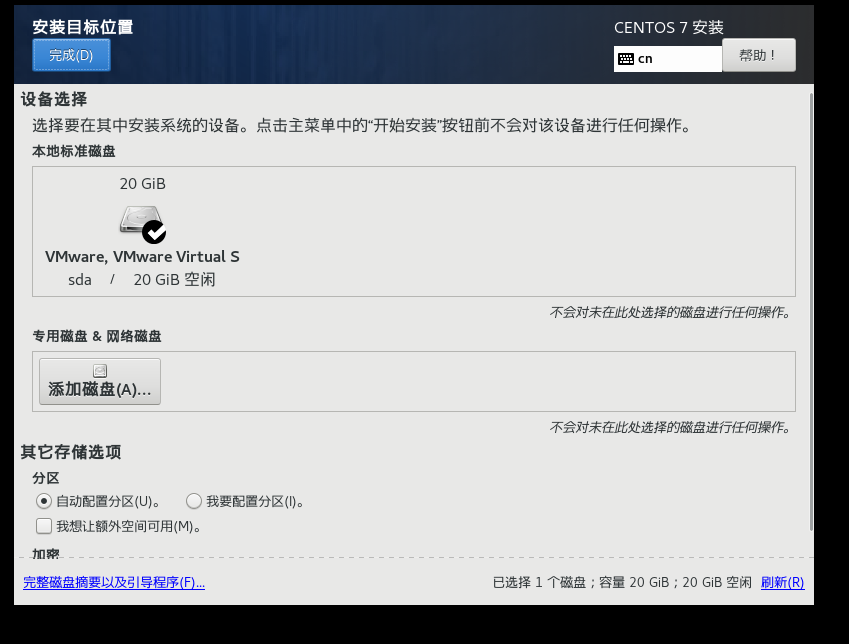Click the 已选择 1 个磁盘 status summary text
This screenshot has height=644, width=849.
click(x=622, y=582)
